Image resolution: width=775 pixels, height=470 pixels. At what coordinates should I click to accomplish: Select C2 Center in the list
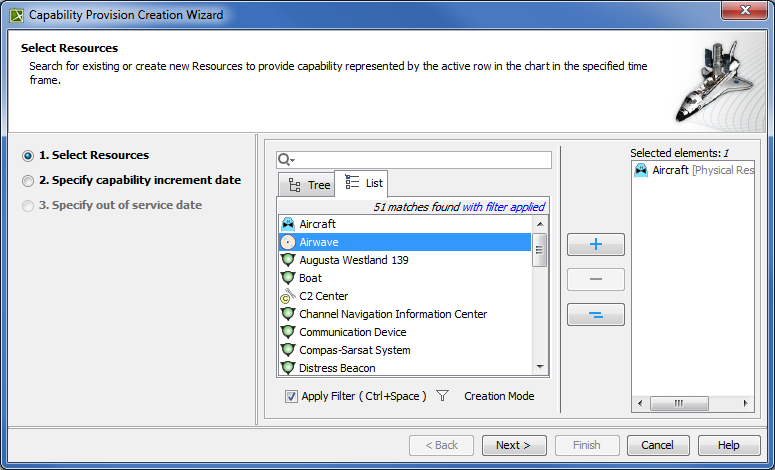324,296
